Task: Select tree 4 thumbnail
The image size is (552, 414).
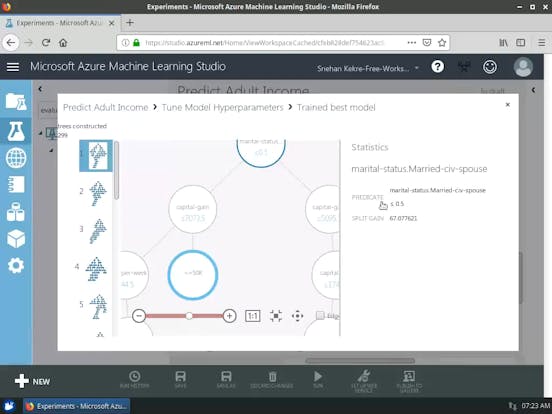Action: (x=96, y=268)
